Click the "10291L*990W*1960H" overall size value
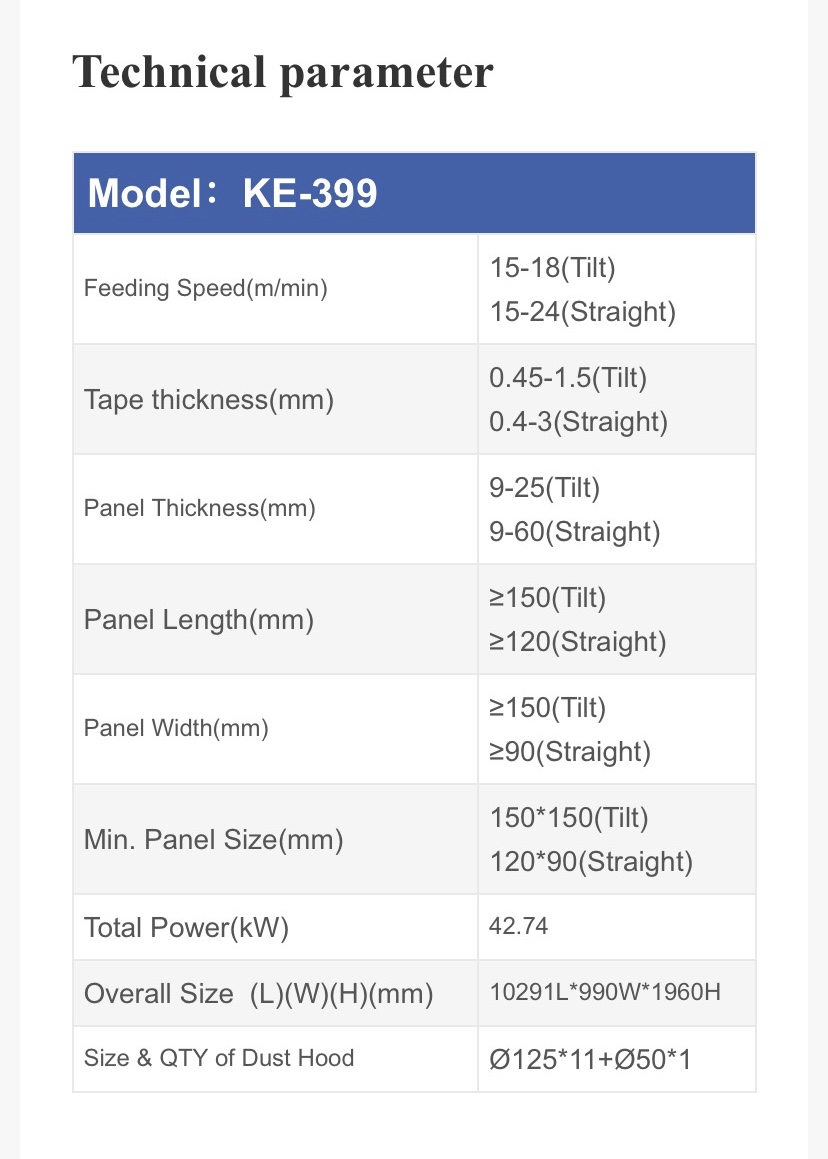 [x=606, y=993]
